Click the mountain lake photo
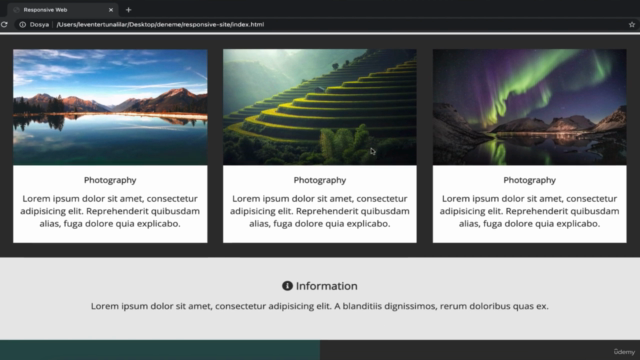640x360 pixels. 110,107
